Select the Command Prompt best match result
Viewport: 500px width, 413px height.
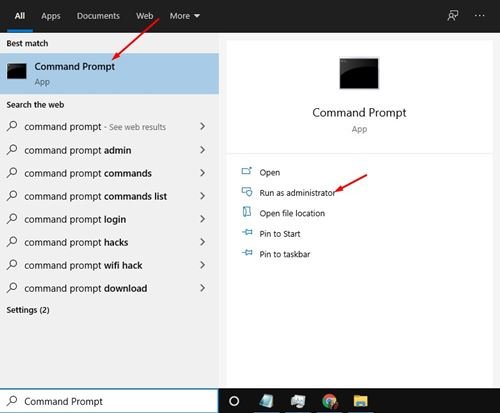point(109,73)
